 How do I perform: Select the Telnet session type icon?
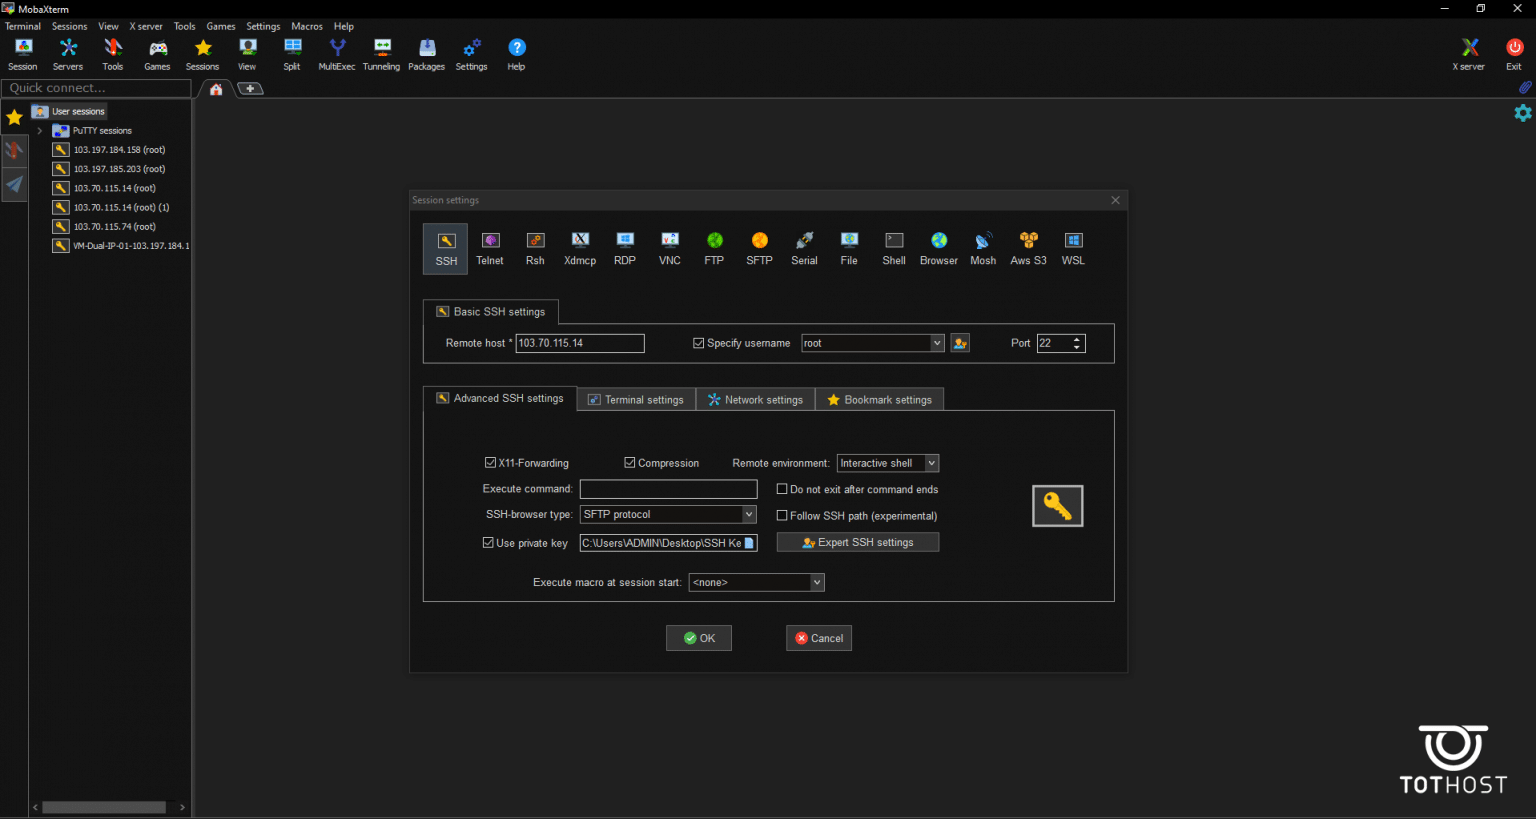point(490,248)
